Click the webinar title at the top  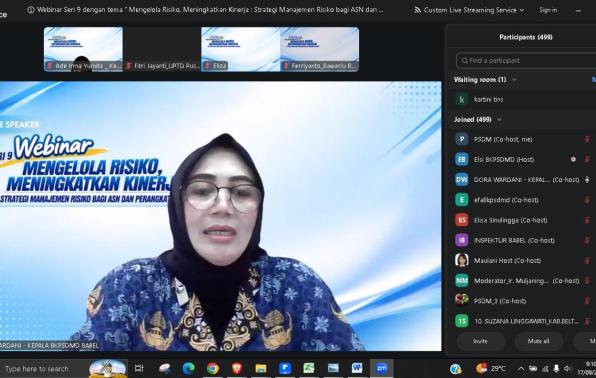[210, 10]
